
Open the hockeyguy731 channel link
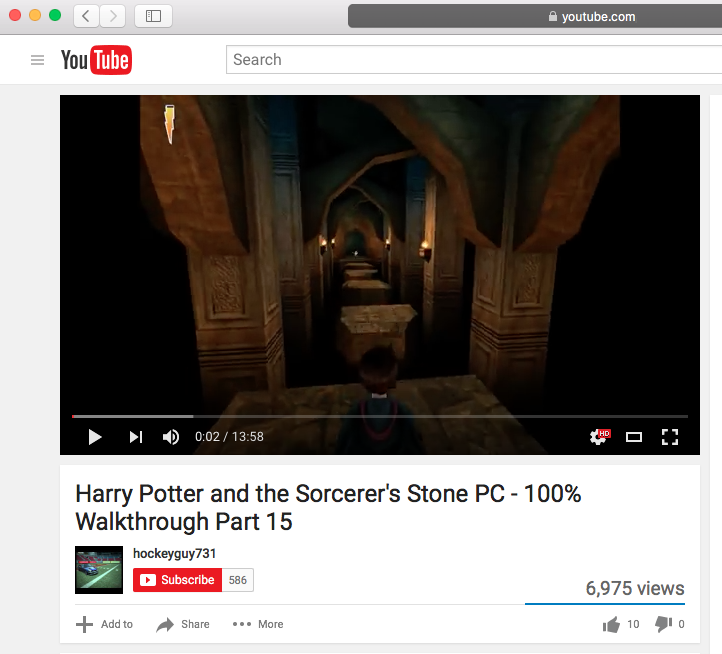point(175,553)
